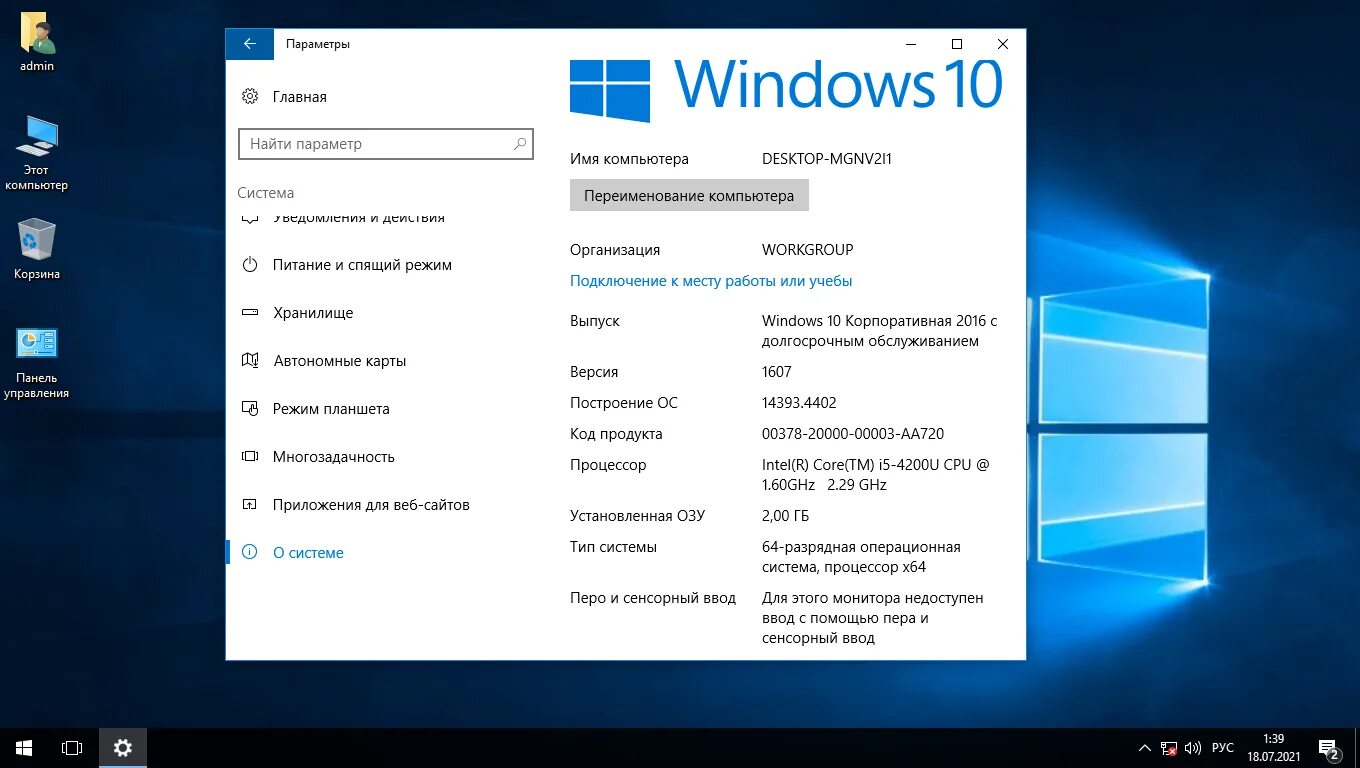1360x768 pixels.
Task: Click the info icon beside О системе
Action: point(250,553)
